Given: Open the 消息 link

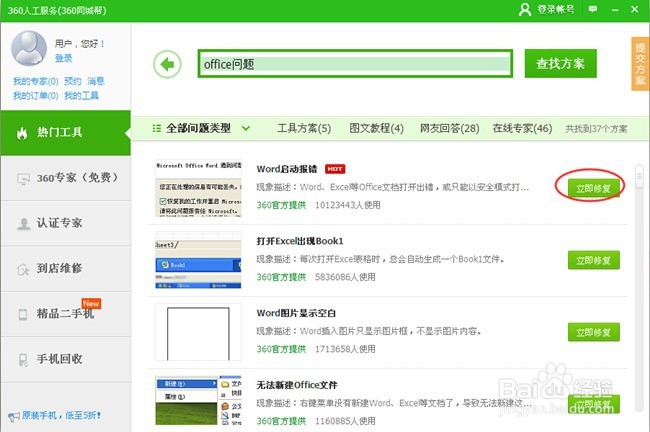Looking at the screenshot, I should click(96, 81).
